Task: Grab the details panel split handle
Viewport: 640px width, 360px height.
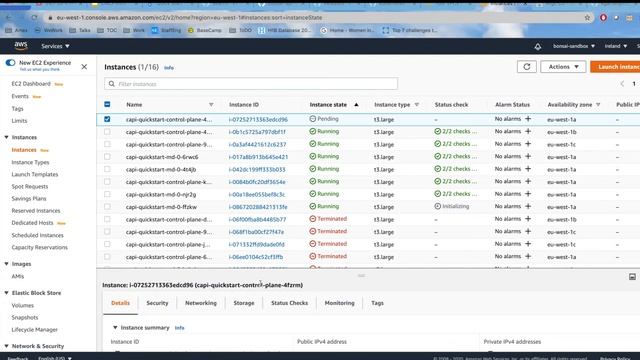Action: (361, 276)
